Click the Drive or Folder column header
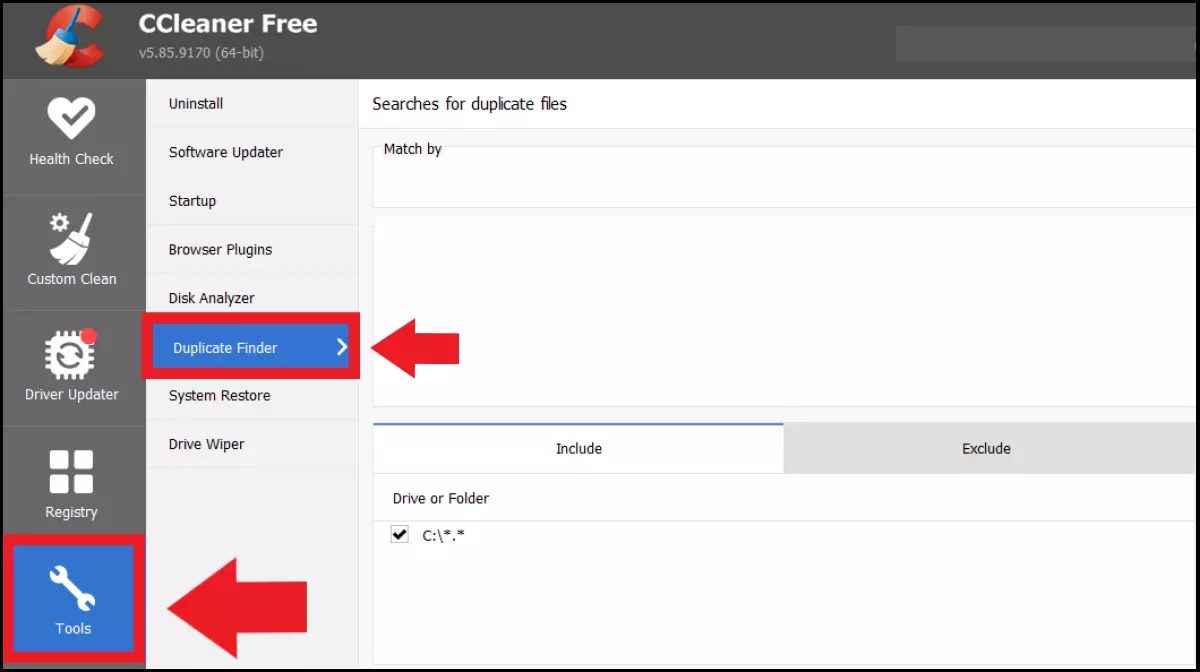 click(441, 498)
